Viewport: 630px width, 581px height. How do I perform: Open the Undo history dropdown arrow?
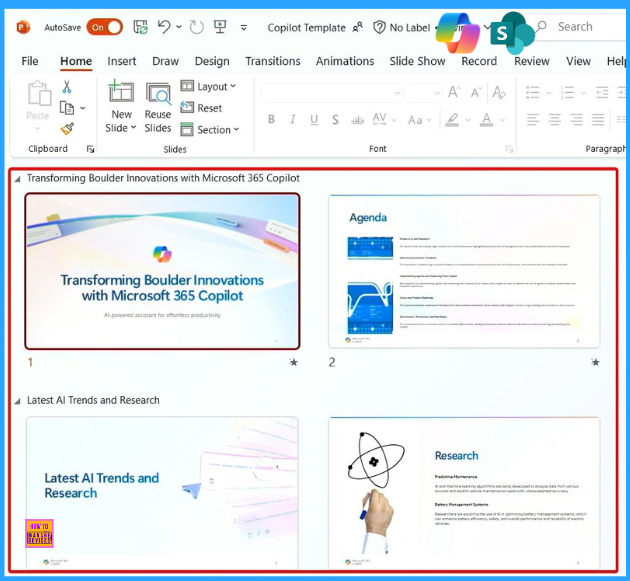click(179, 27)
